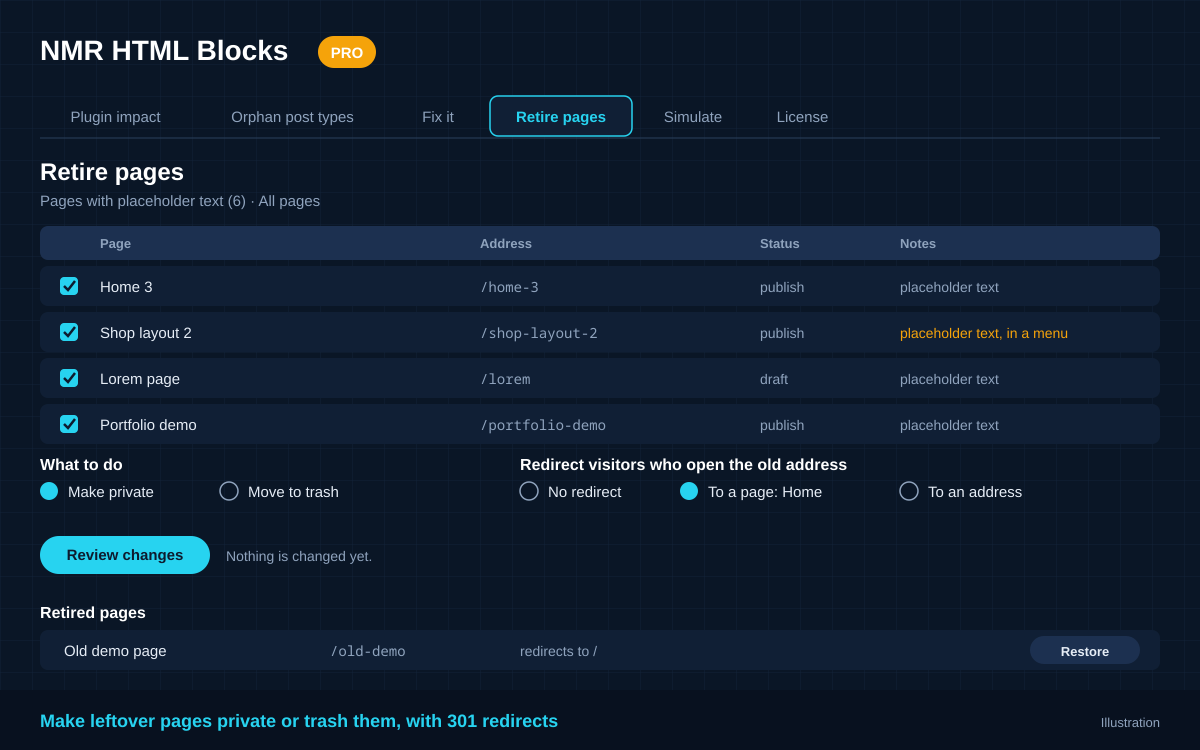
Task: Uncheck the Shop layout 2 checkbox
Action: click(69, 332)
